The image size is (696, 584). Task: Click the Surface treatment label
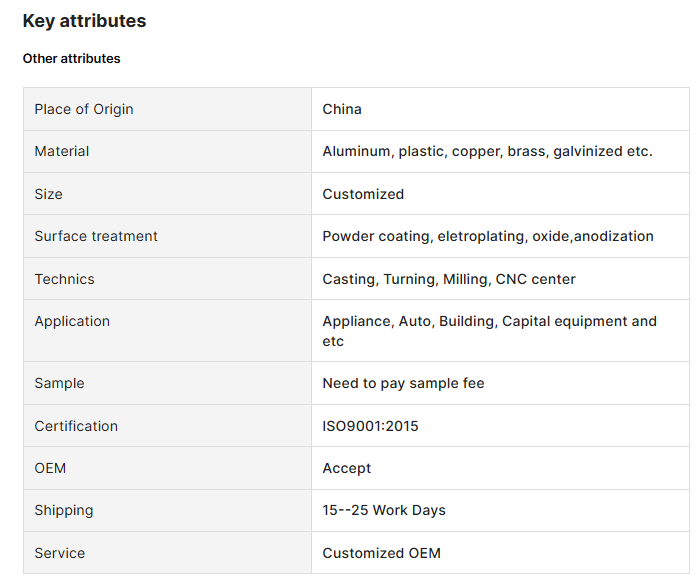click(x=96, y=236)
